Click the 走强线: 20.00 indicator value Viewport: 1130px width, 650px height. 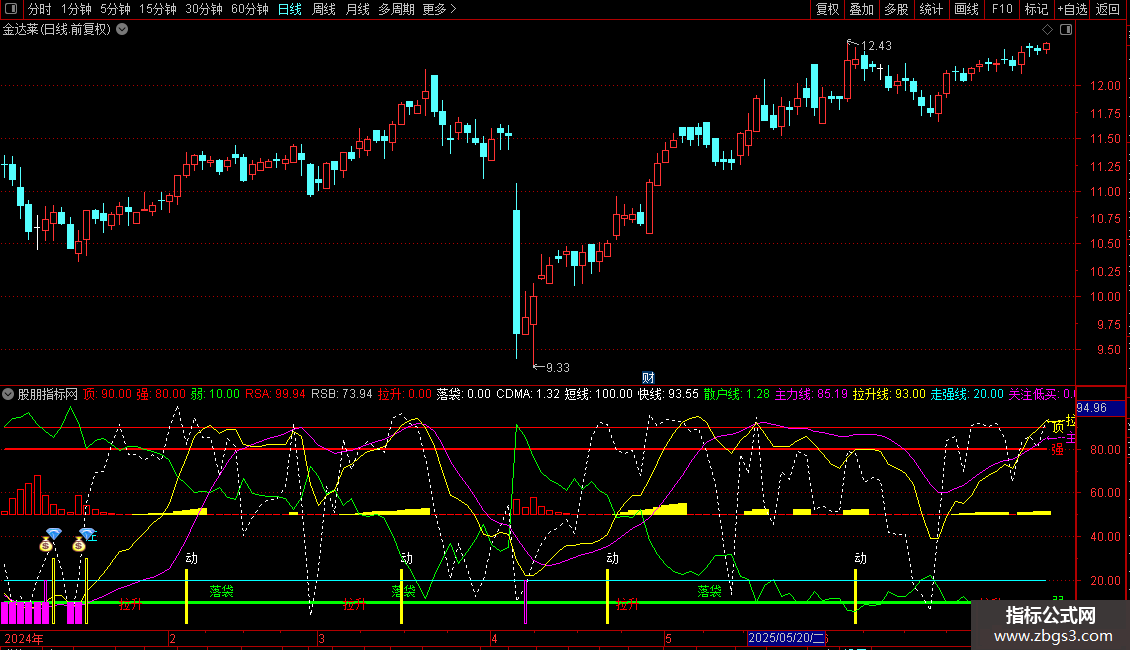coord(967,394)
